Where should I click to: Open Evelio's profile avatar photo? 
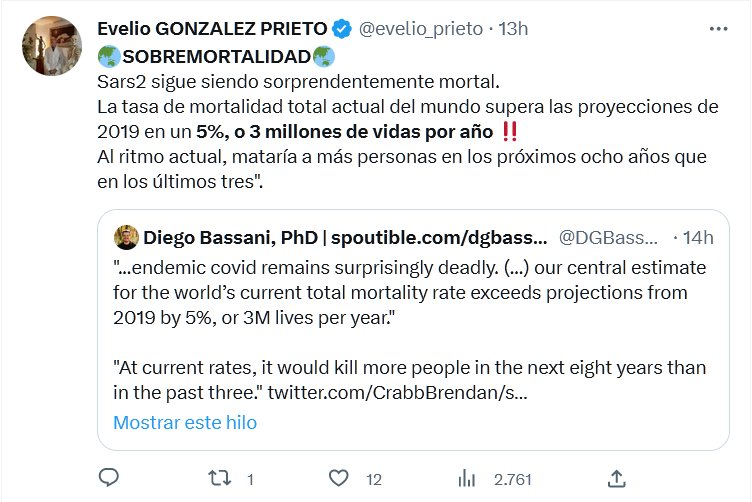pyautogui.click(x=51, y=46)
